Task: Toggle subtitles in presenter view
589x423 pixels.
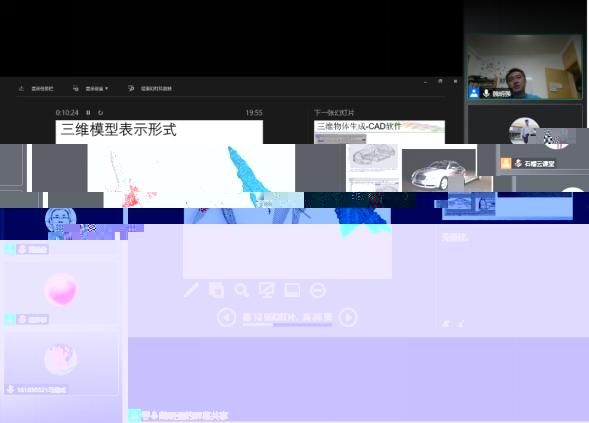Action: [x=292, y=290]
